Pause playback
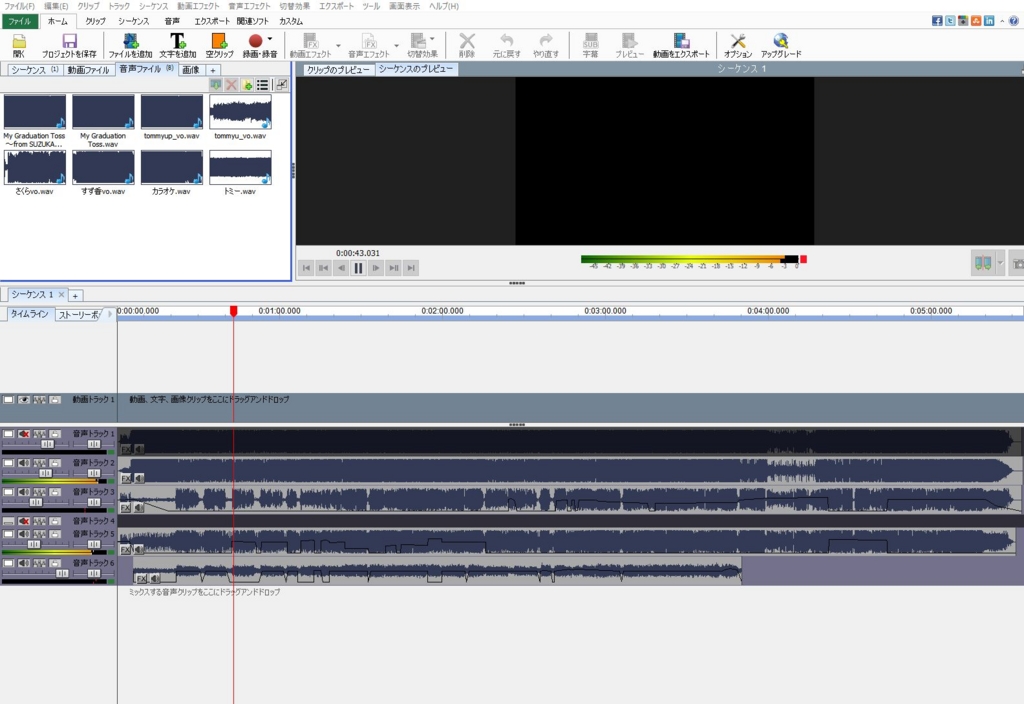1024x704 pixels. point(358,268)
